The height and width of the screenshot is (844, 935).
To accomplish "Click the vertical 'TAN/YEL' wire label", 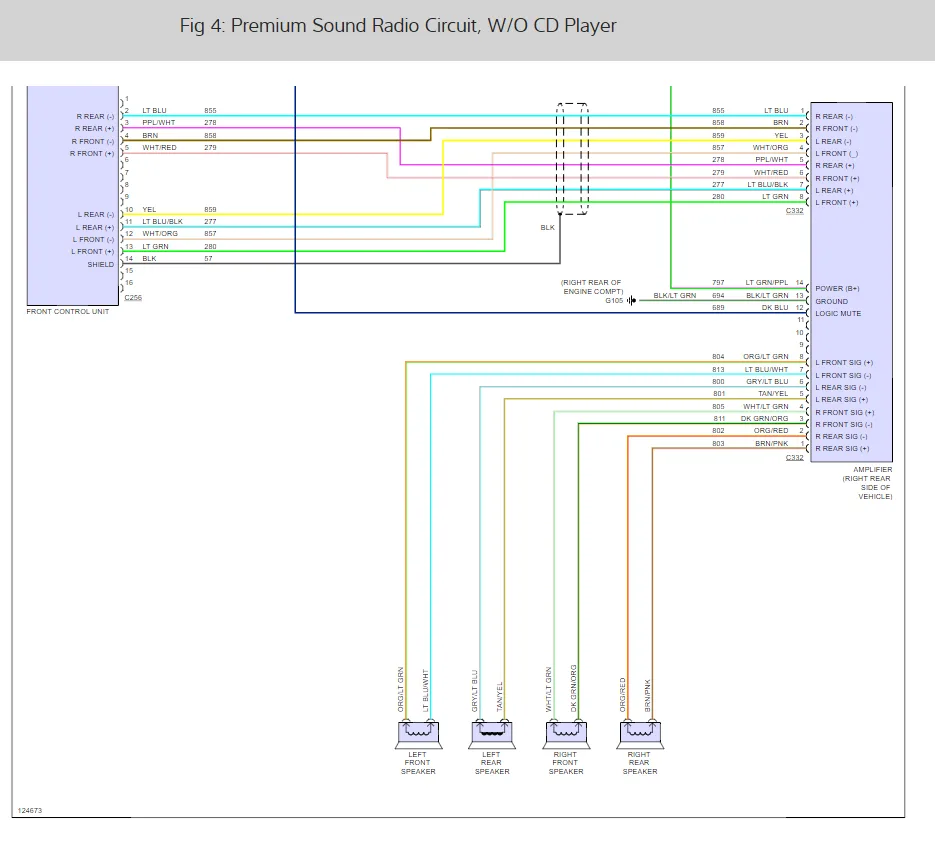I will pos(500,697).
